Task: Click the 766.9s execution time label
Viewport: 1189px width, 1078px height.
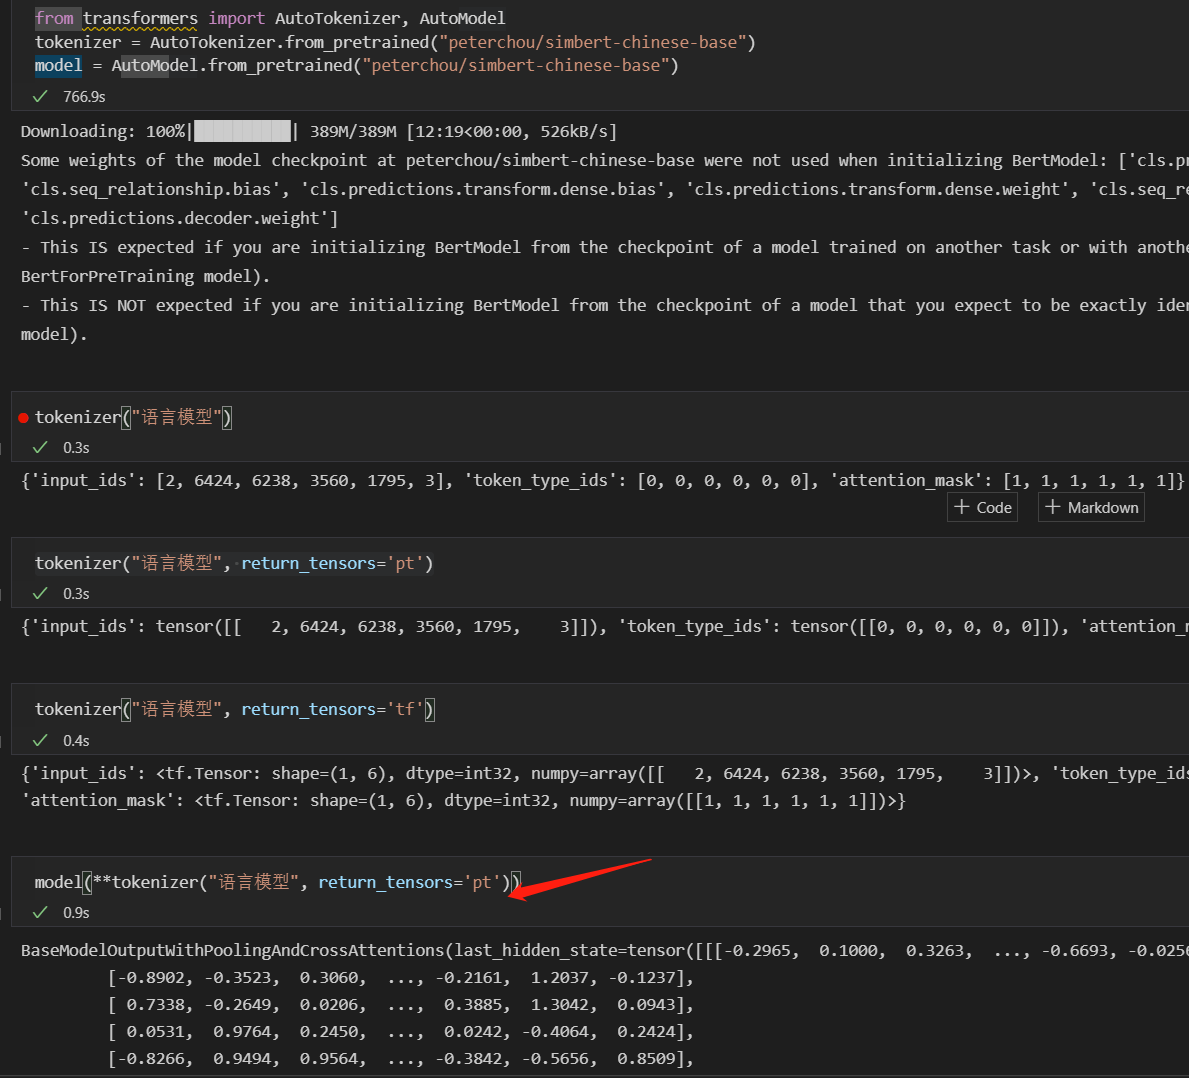Action: (84, 96)
